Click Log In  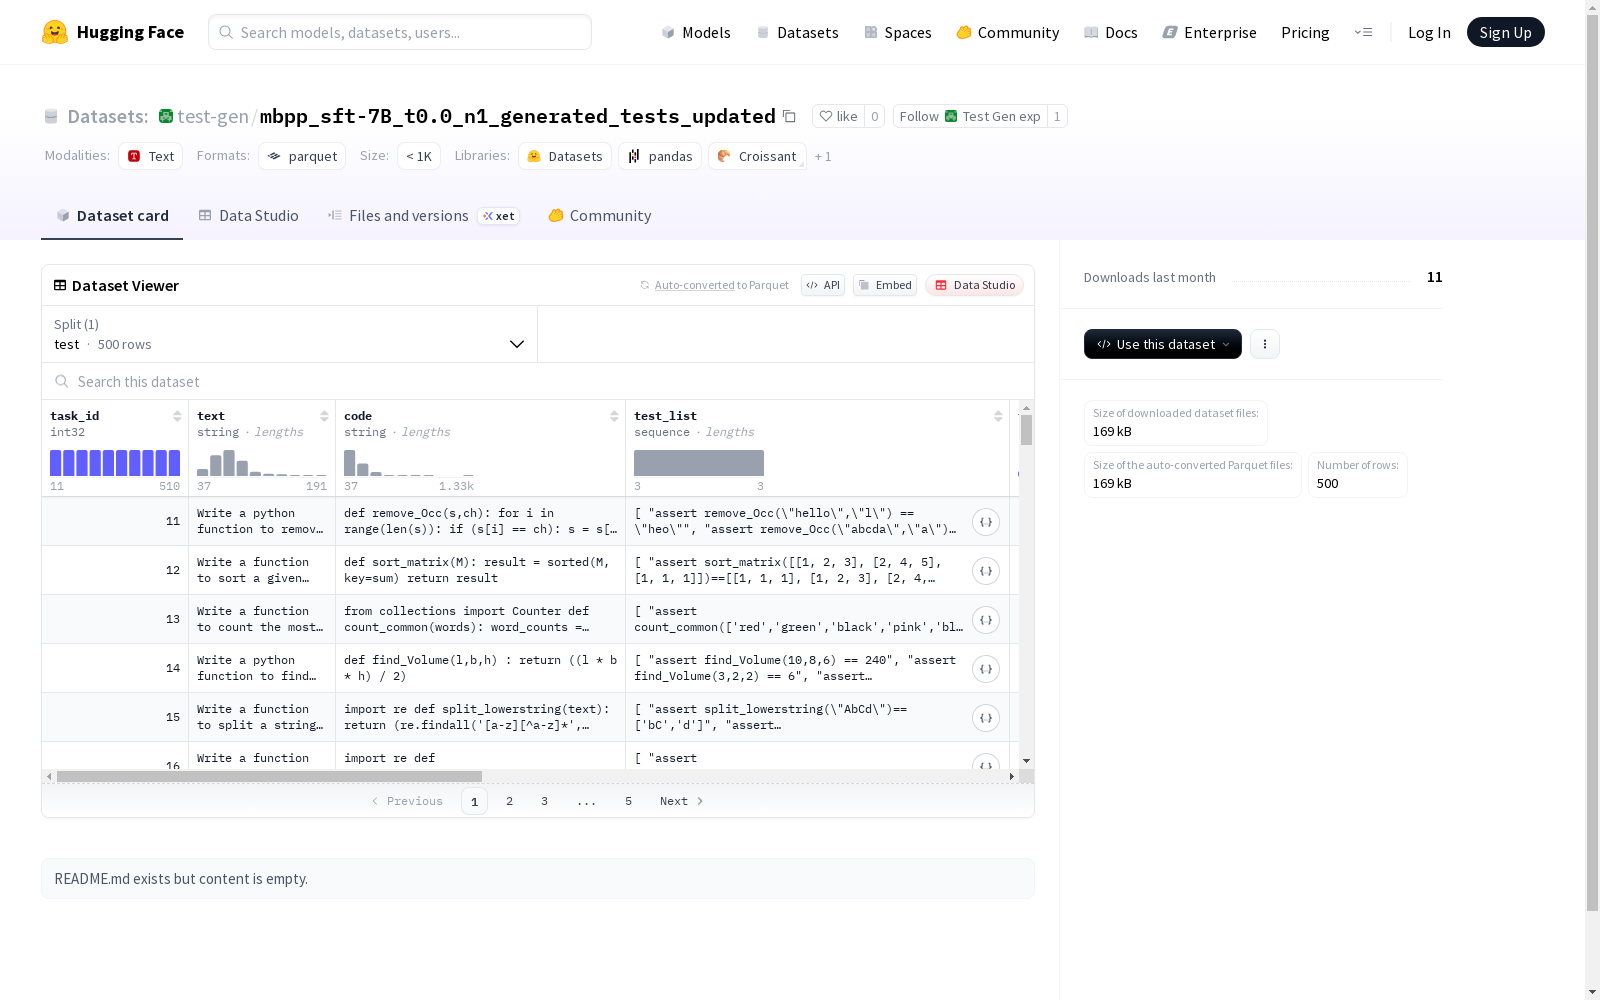pyautogui.click(x=1429, y=32)
